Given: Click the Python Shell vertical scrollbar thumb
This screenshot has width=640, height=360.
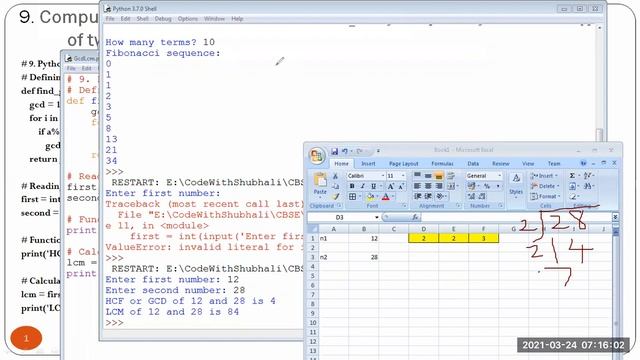Looking at the screenshot, I should [599, 135].
